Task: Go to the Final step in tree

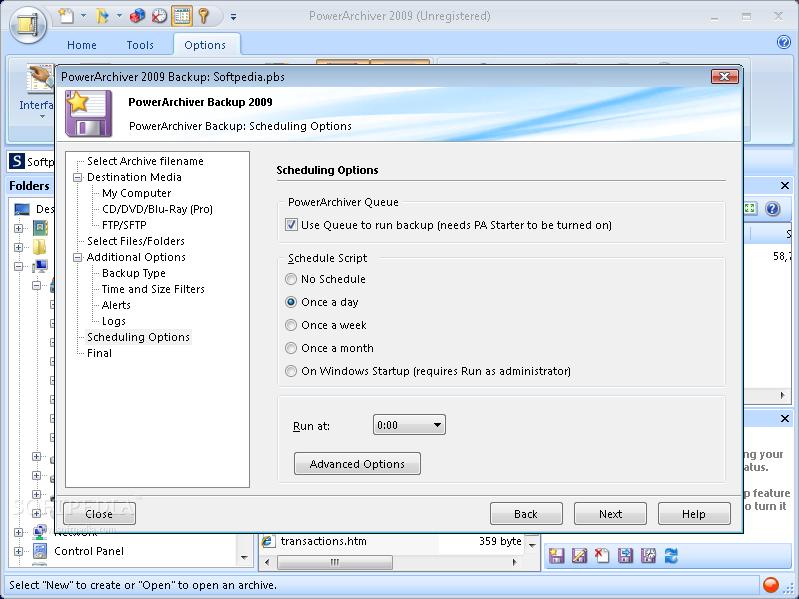Action: [x=99, y=353]
